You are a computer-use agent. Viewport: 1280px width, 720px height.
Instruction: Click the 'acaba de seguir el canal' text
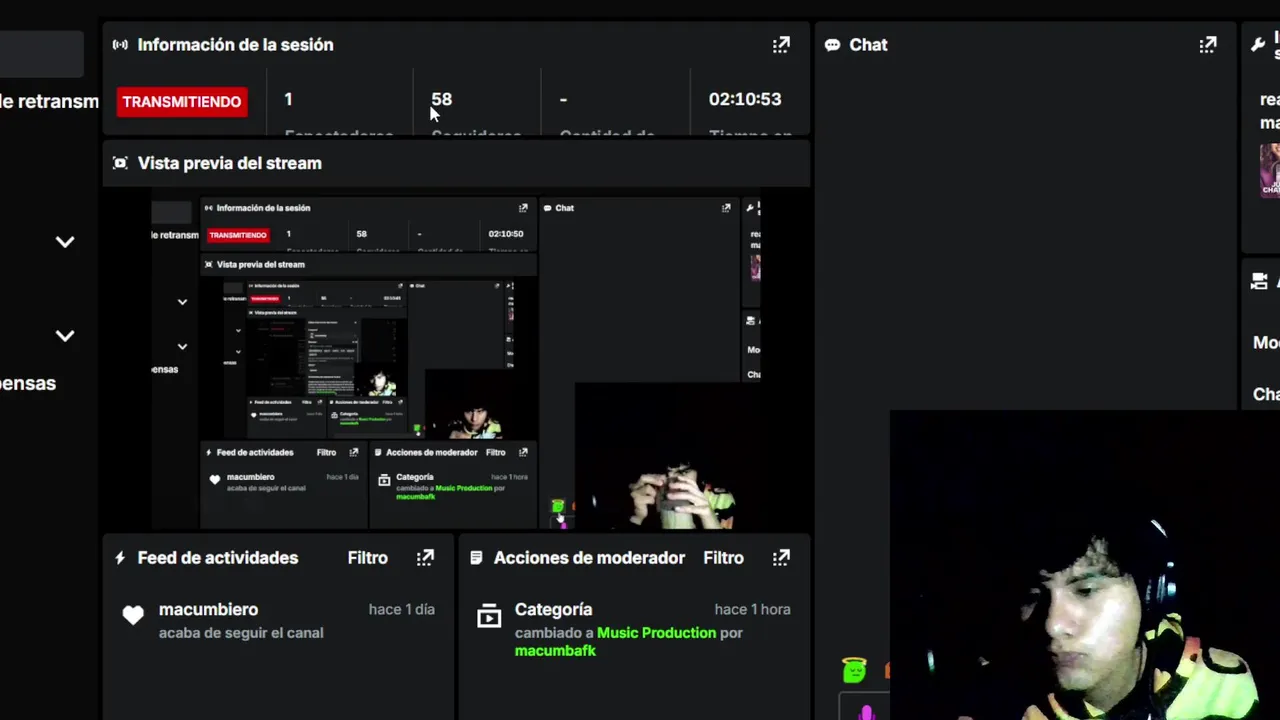click(x=241, y=633)
